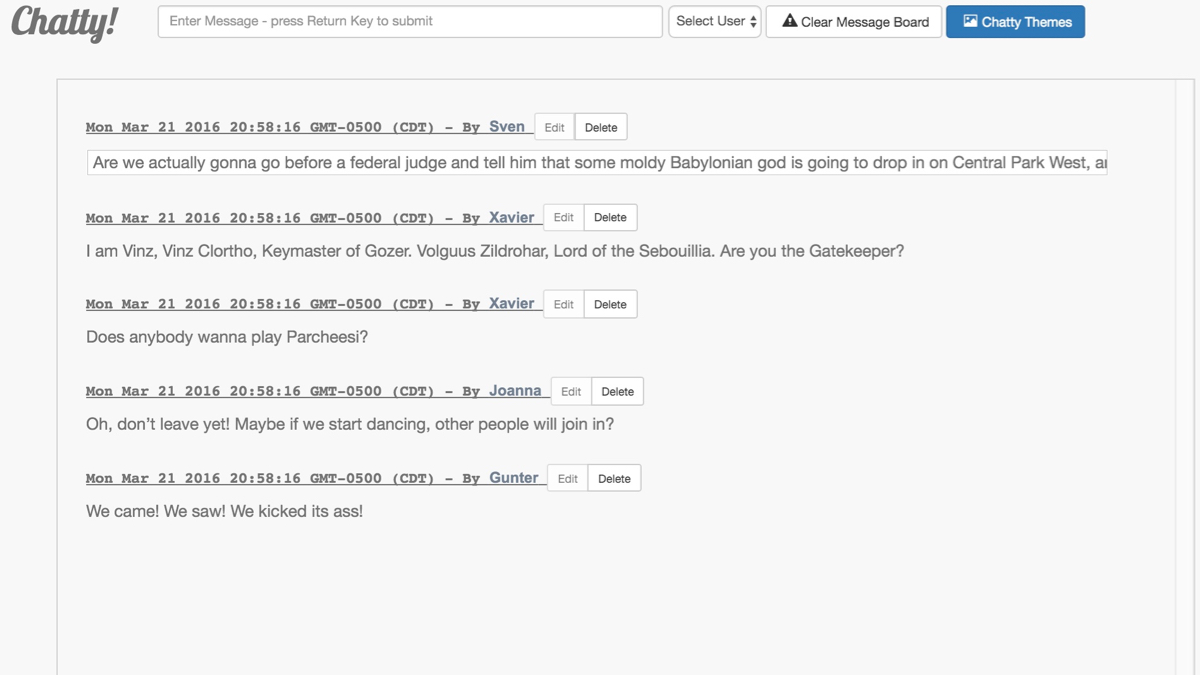This screenshot has height=675, width=1200.
Task: Edit Gunter's message
Action: [568, 478]
